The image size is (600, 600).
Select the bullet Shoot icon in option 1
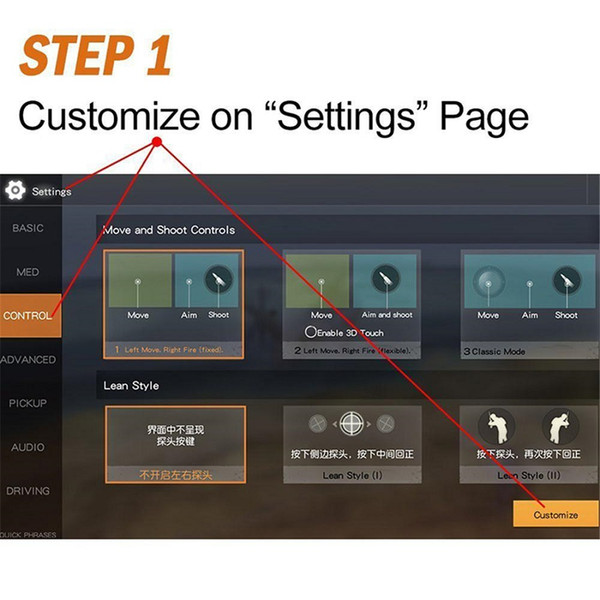(x=218, y=278)
